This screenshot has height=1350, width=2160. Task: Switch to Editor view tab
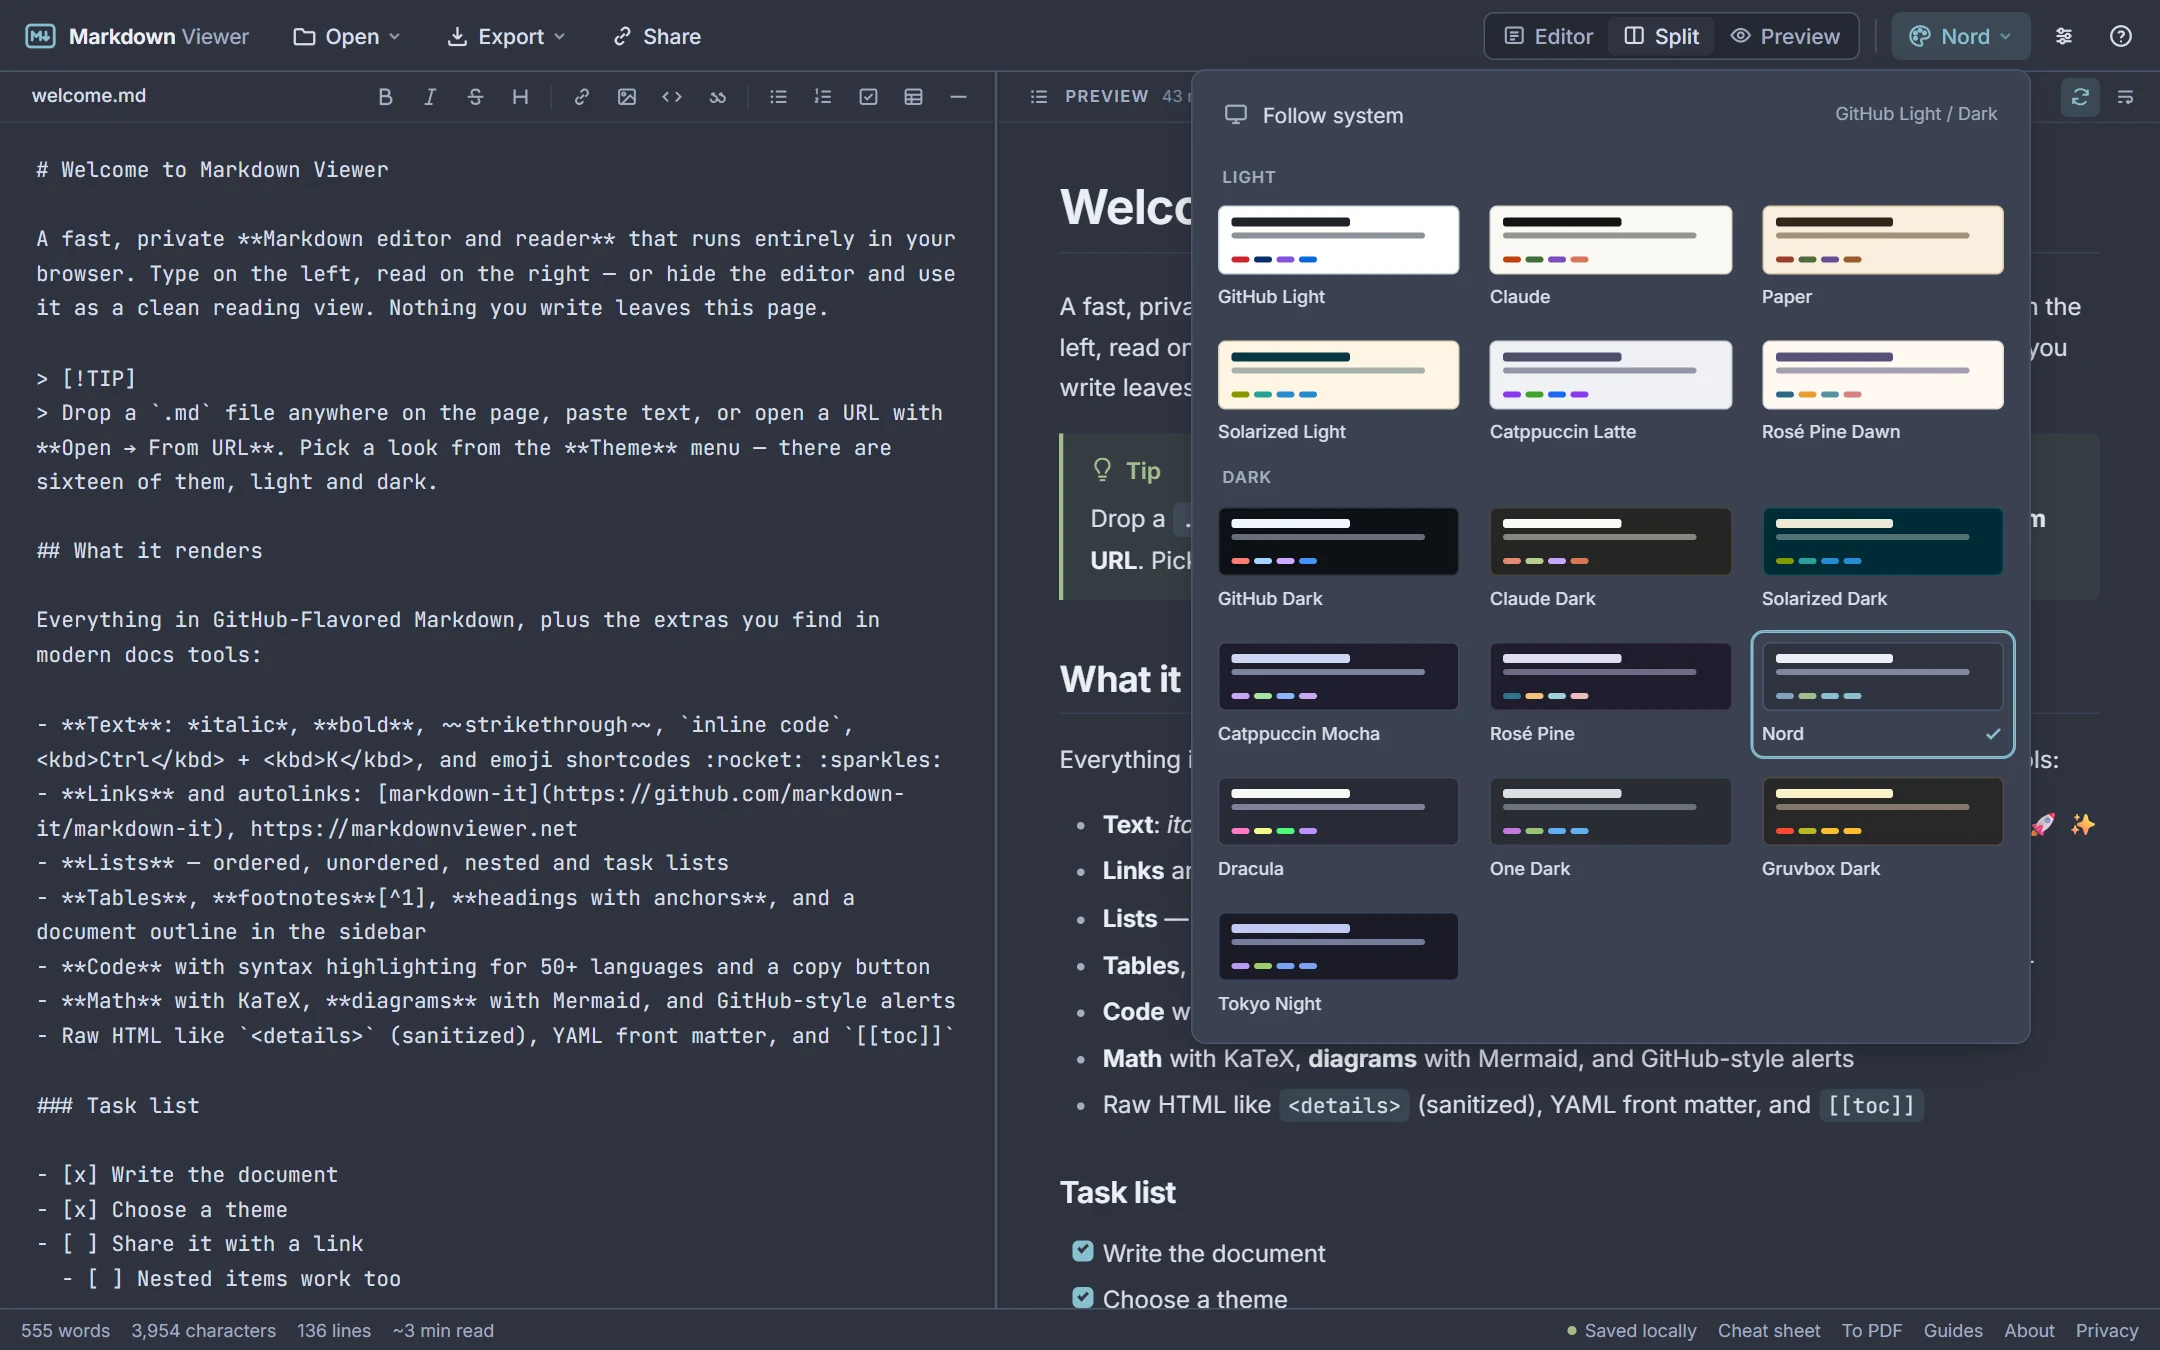(x=1549, y=36)
